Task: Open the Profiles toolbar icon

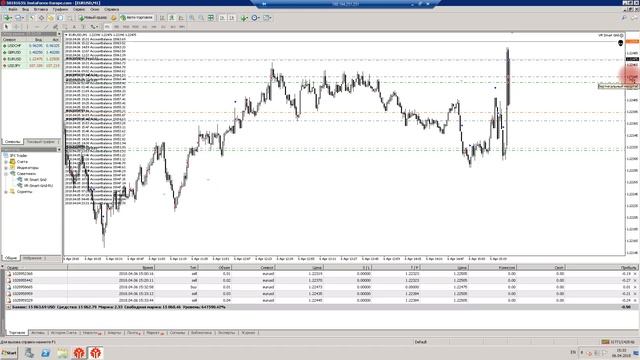Action: (x=19, y=18)
